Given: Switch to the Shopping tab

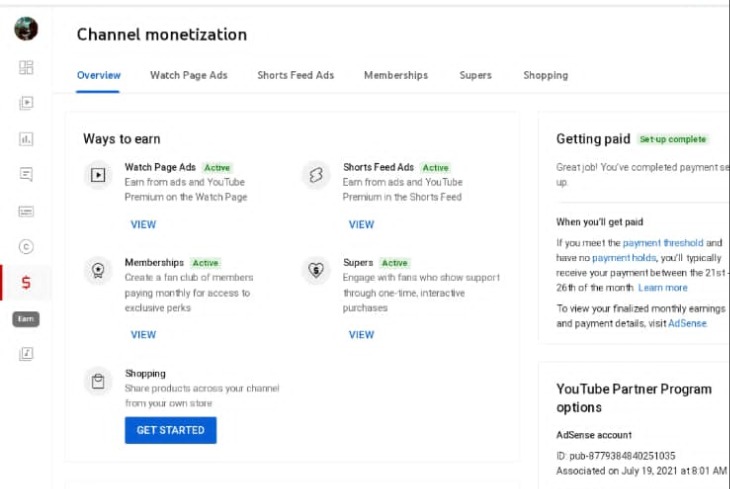Looking at the screenshot, I should pyautogui.click(x=546, y=75).
